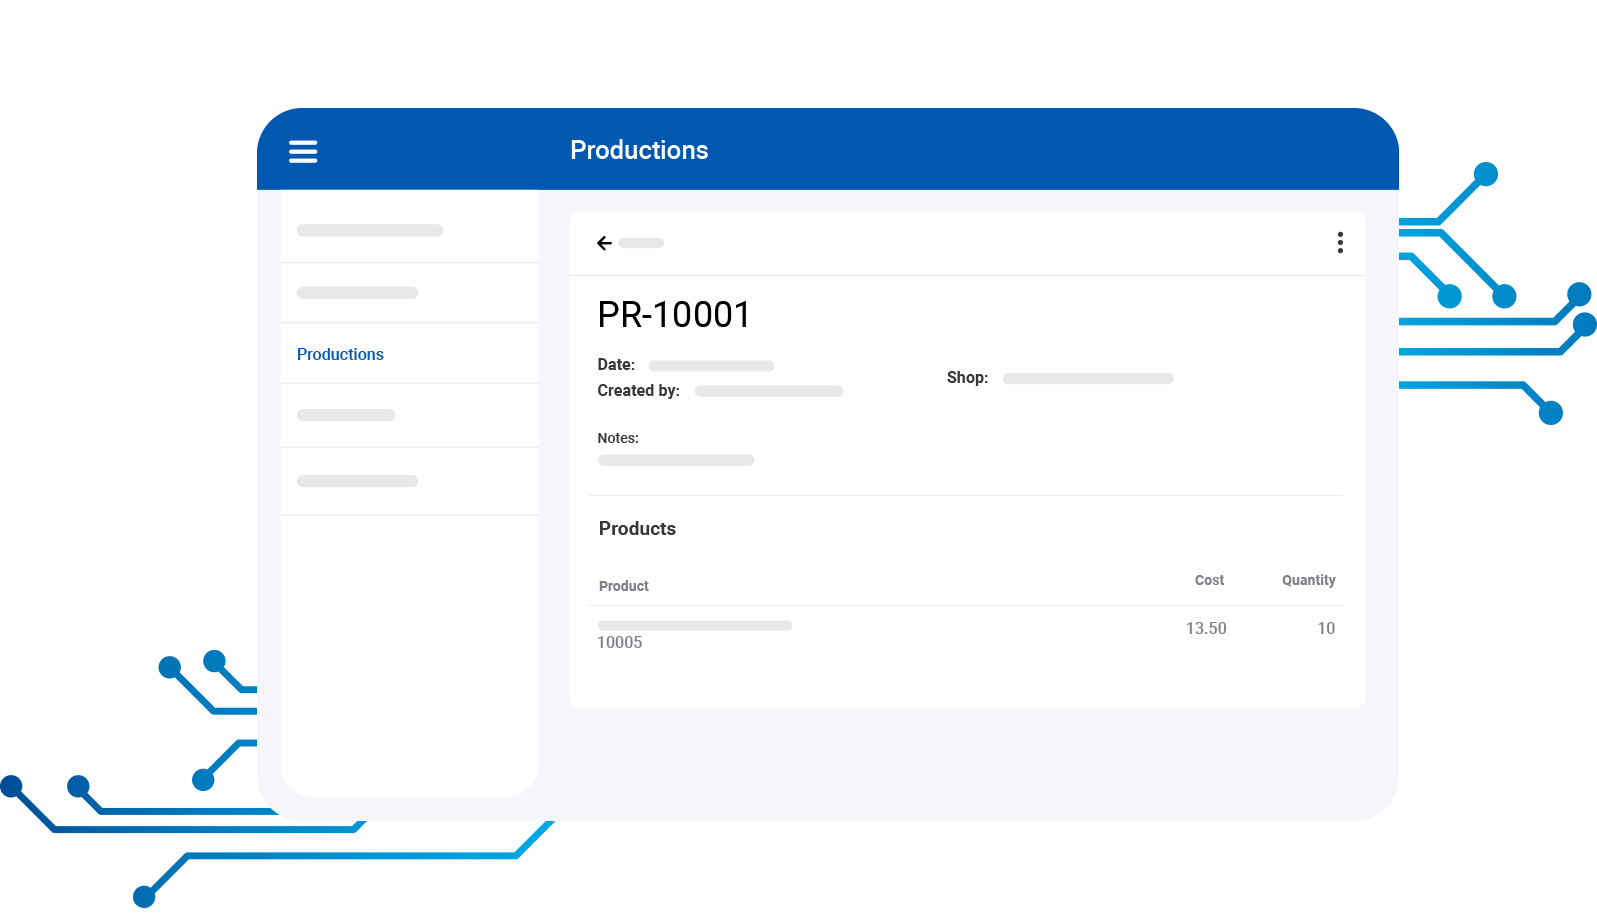This screenshot has width=1597, height=915.
Task: Select the sidebar item directly above Productions
Action: click(x=357, y=293)
